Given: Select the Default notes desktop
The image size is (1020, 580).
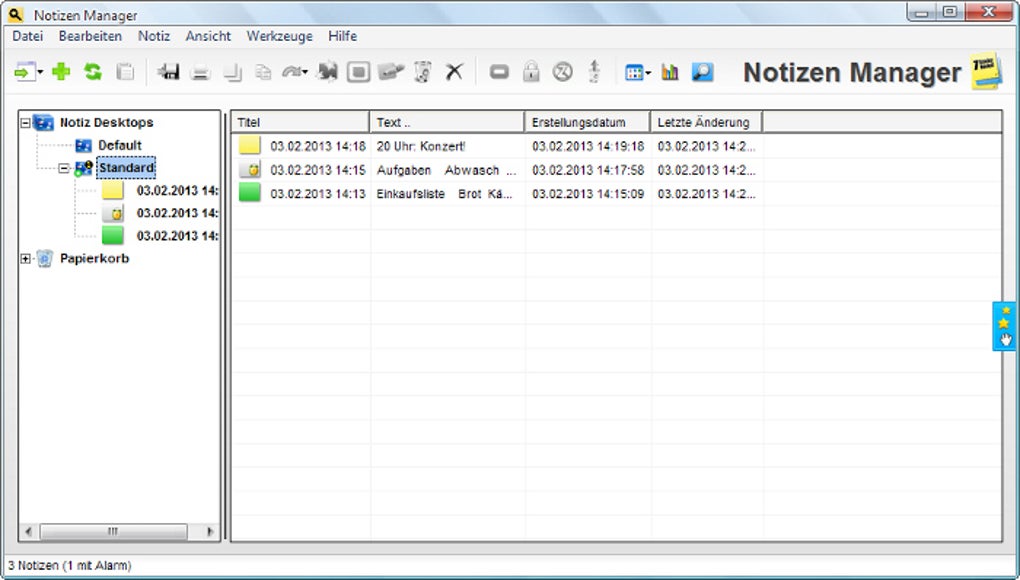Looking at the screenshot, I should 121,144.
